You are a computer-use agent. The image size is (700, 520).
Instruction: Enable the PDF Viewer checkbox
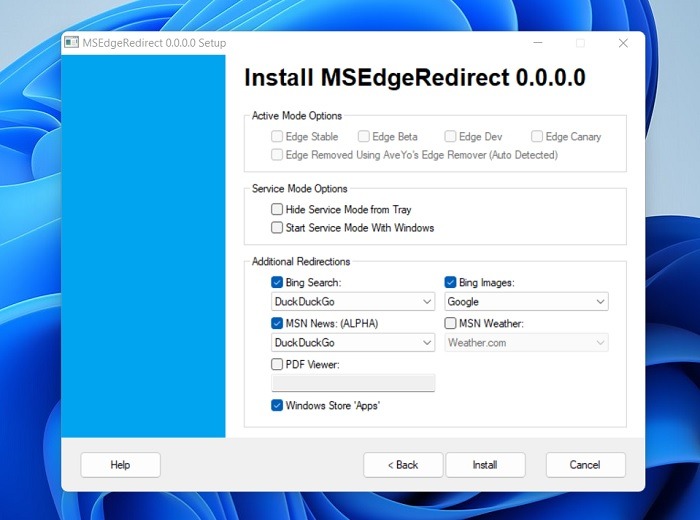click(x=277, y=364)
